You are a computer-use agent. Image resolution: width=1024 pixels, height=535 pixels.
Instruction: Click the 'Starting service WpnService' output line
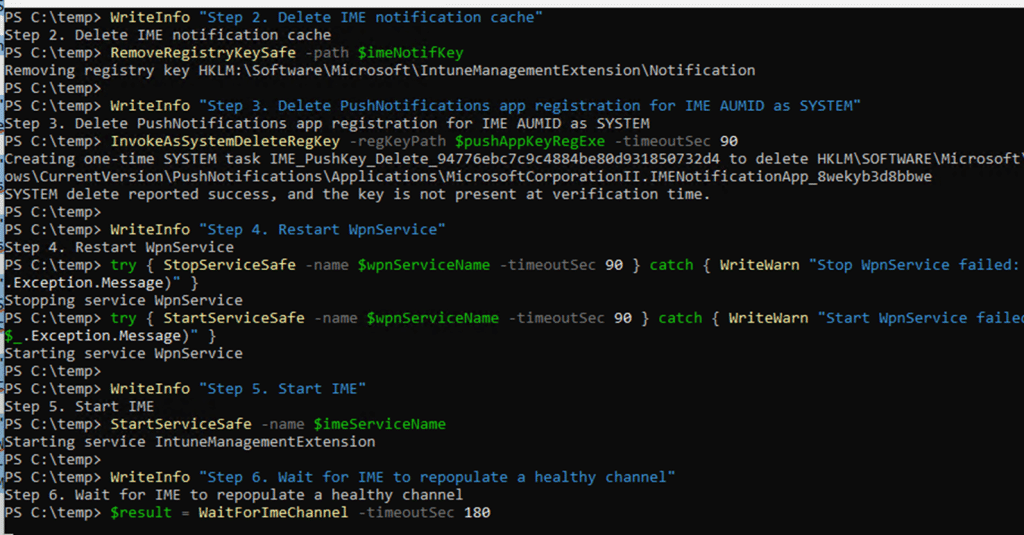123,353
